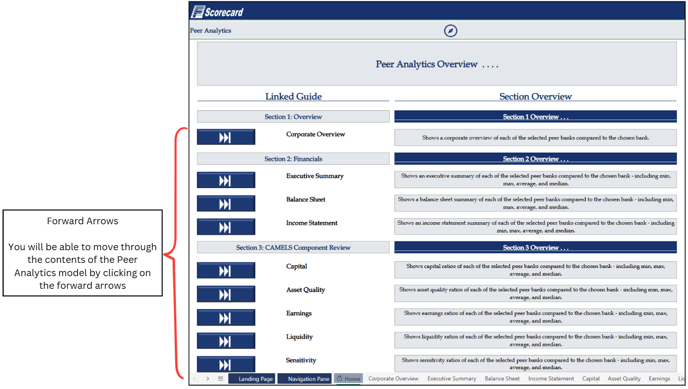The width and height of the screenshot is (688, 389).
Task: Click the Corporate Overview label text
Action: coord(315,134)
